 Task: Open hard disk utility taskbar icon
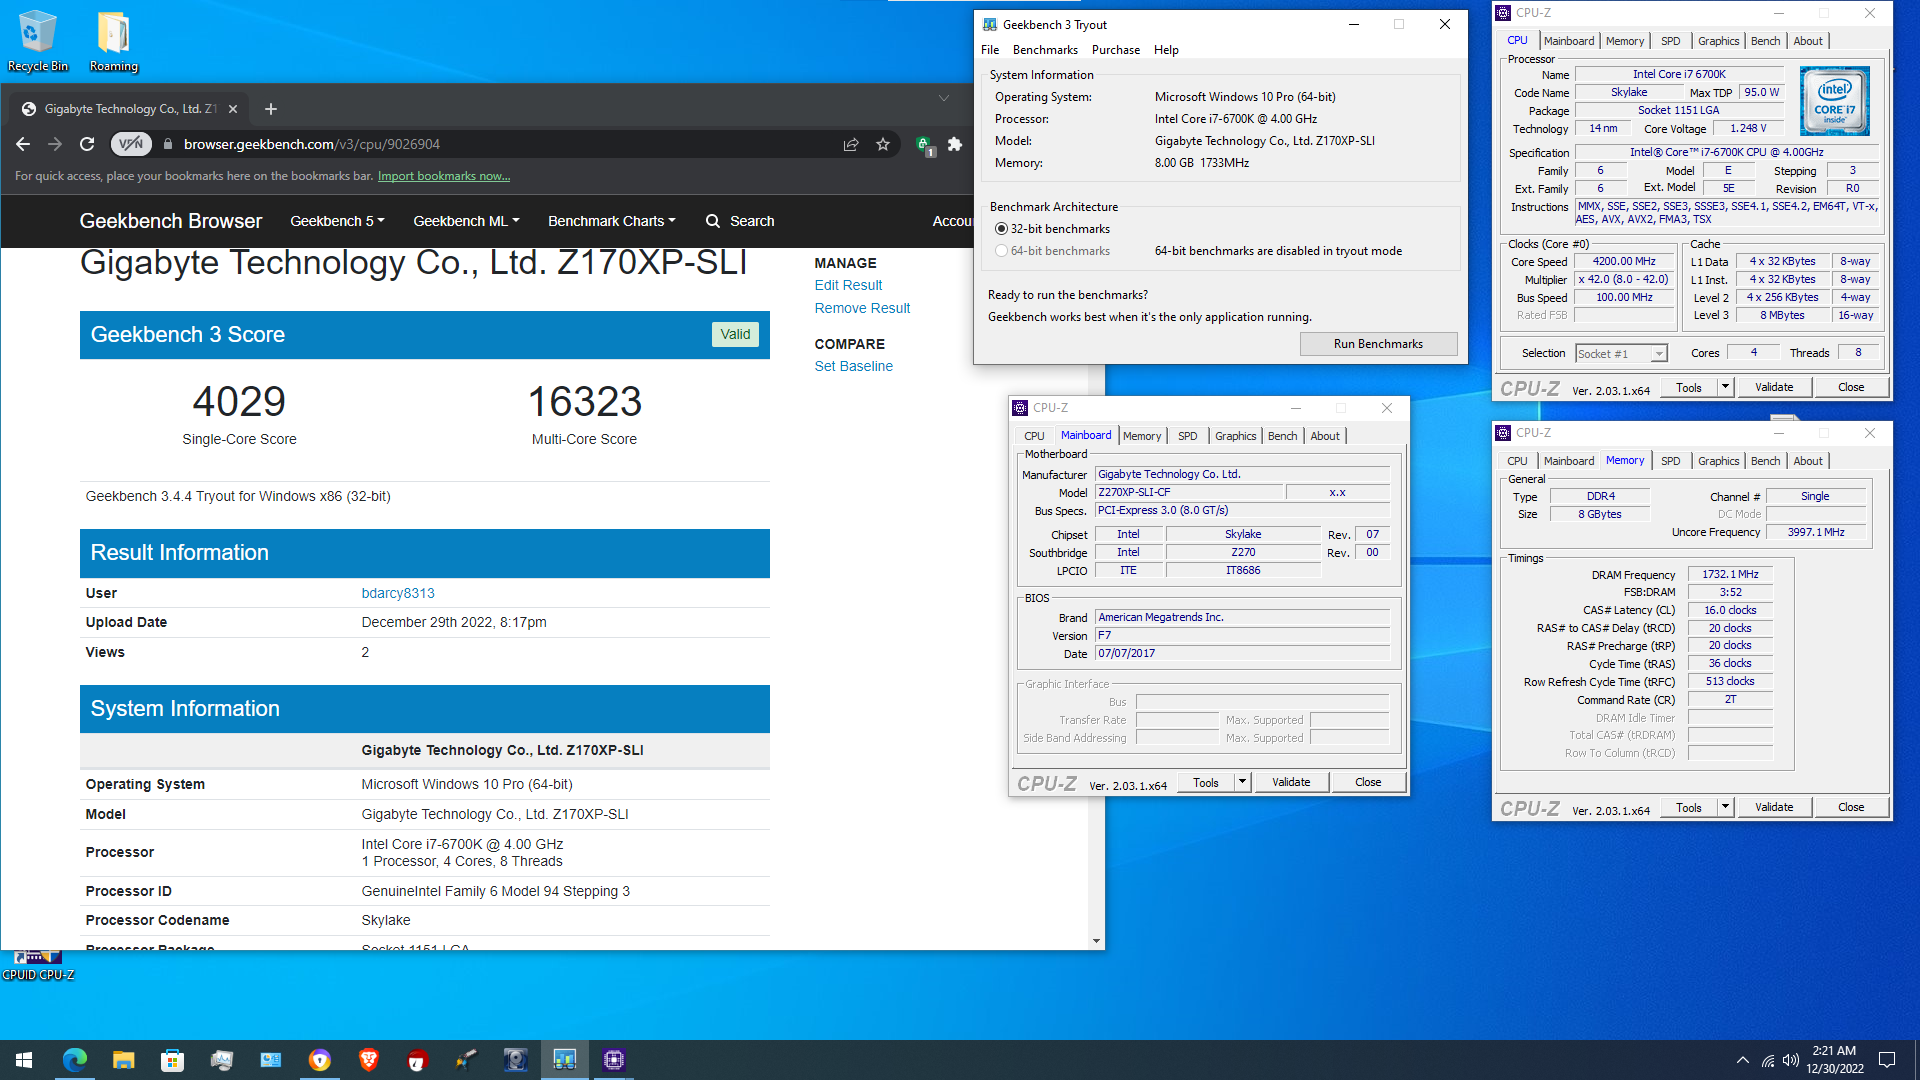(x=515, y=1060)
